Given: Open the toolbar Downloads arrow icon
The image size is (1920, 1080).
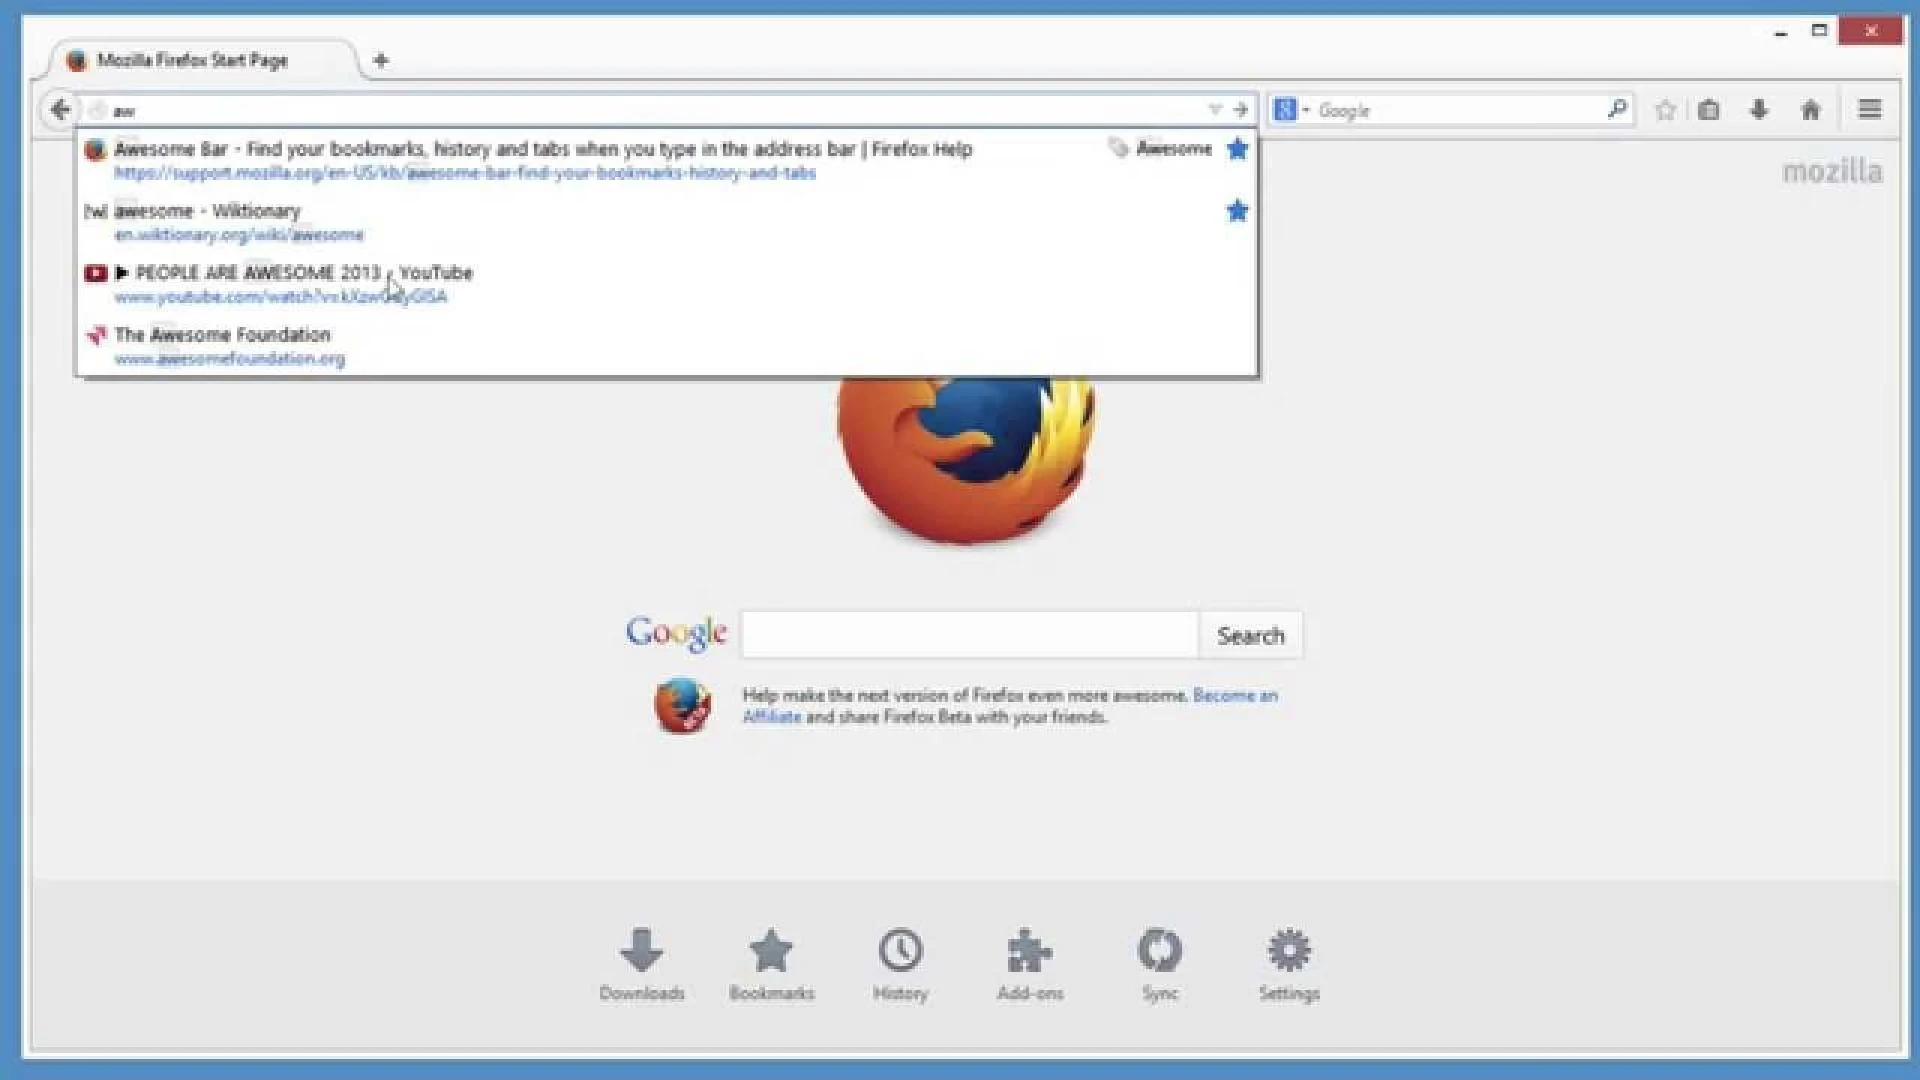Looking at the screenshot, I should click(x=1758, y=110).
